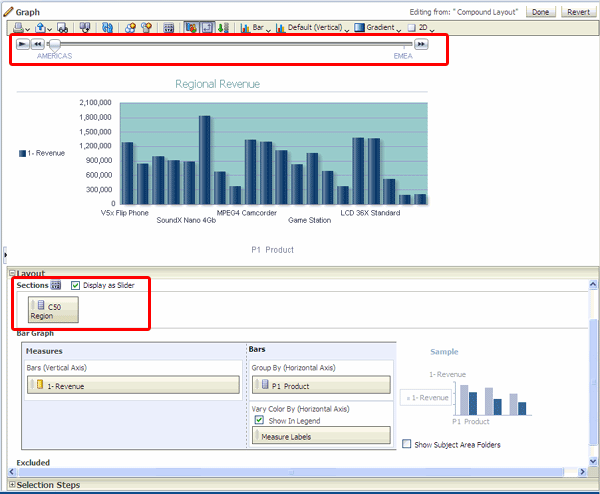The height and width of the screenshot is (494, 600).
Task: Click the 1- Revenue legend entry
Action: 42,153
